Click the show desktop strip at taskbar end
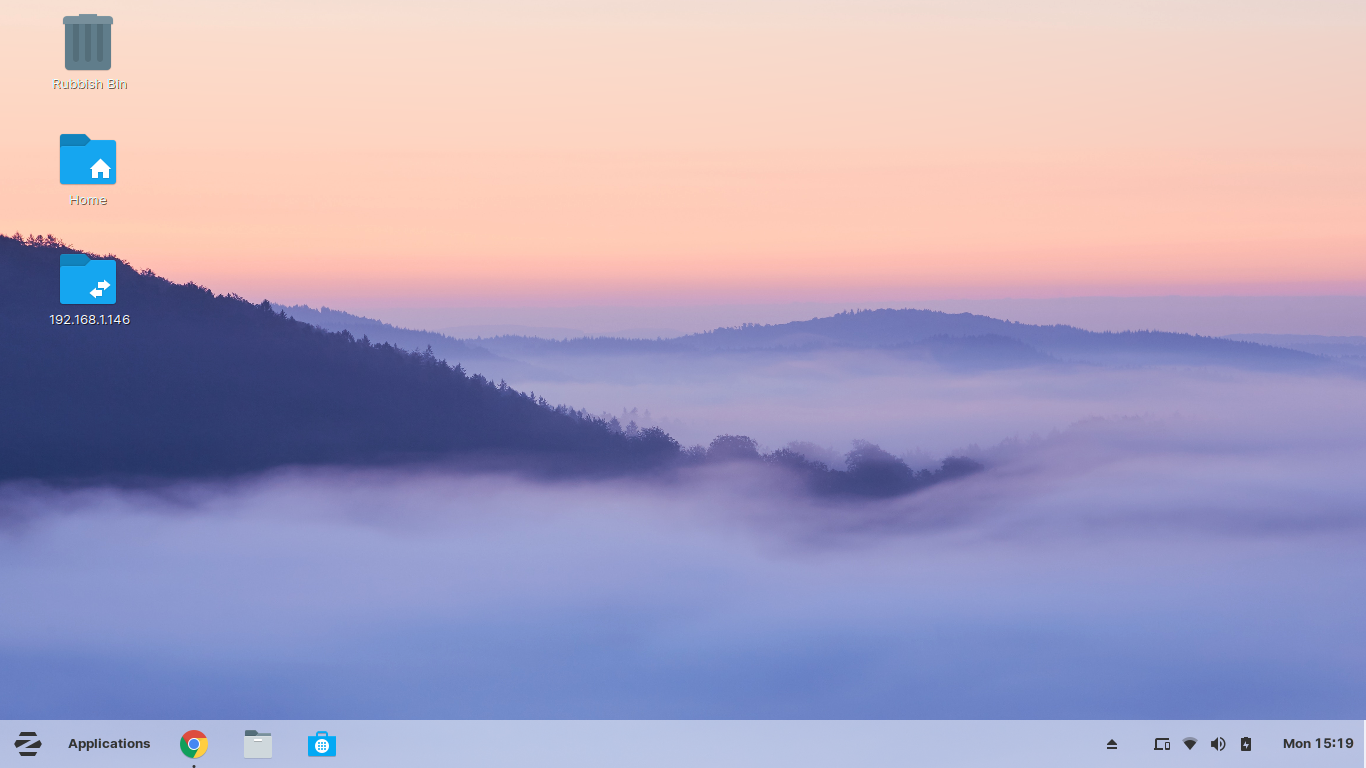Screen dimensions: 1366x768 click(x=1363, y=744)
